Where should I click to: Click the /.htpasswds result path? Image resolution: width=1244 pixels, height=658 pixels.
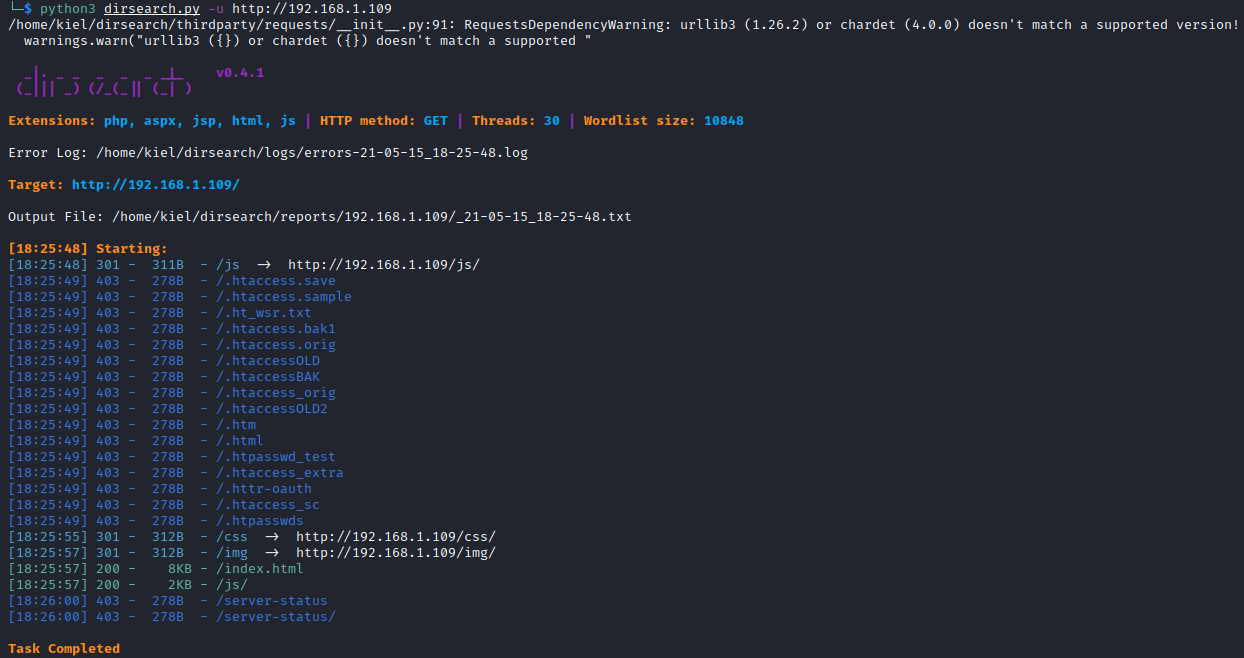(259, 521)
